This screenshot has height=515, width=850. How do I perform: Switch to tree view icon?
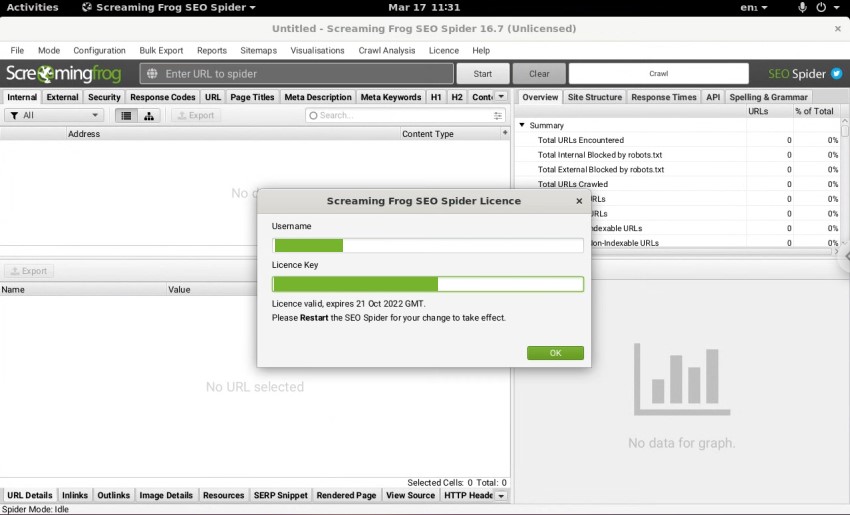[x=149, y=116]
